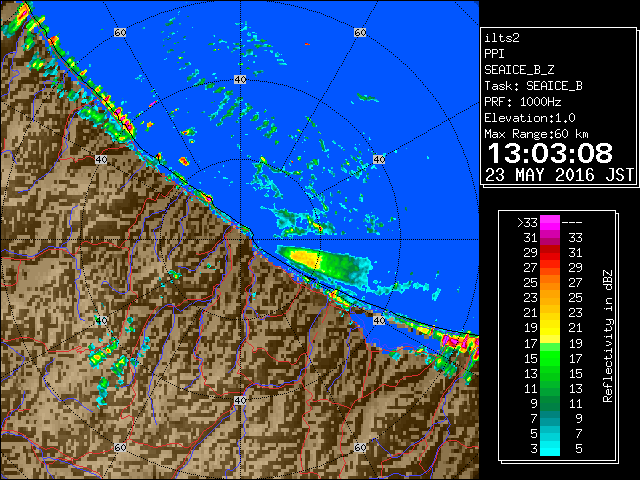Viewport: 640px width, 480px height.
Task: Click the 60 km ring label at upper right
Action: coord(360,32)
